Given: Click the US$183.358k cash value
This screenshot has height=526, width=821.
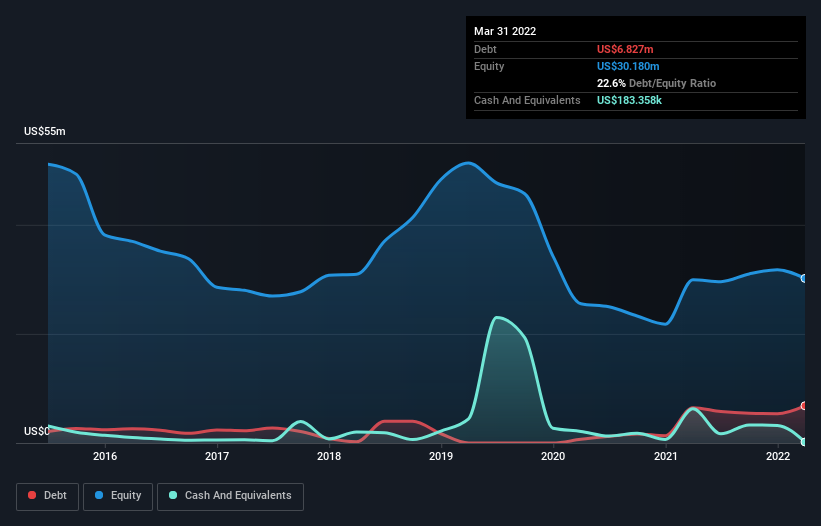Looking at the screenshot, I should pyautogui.click(x=629, y=100).
